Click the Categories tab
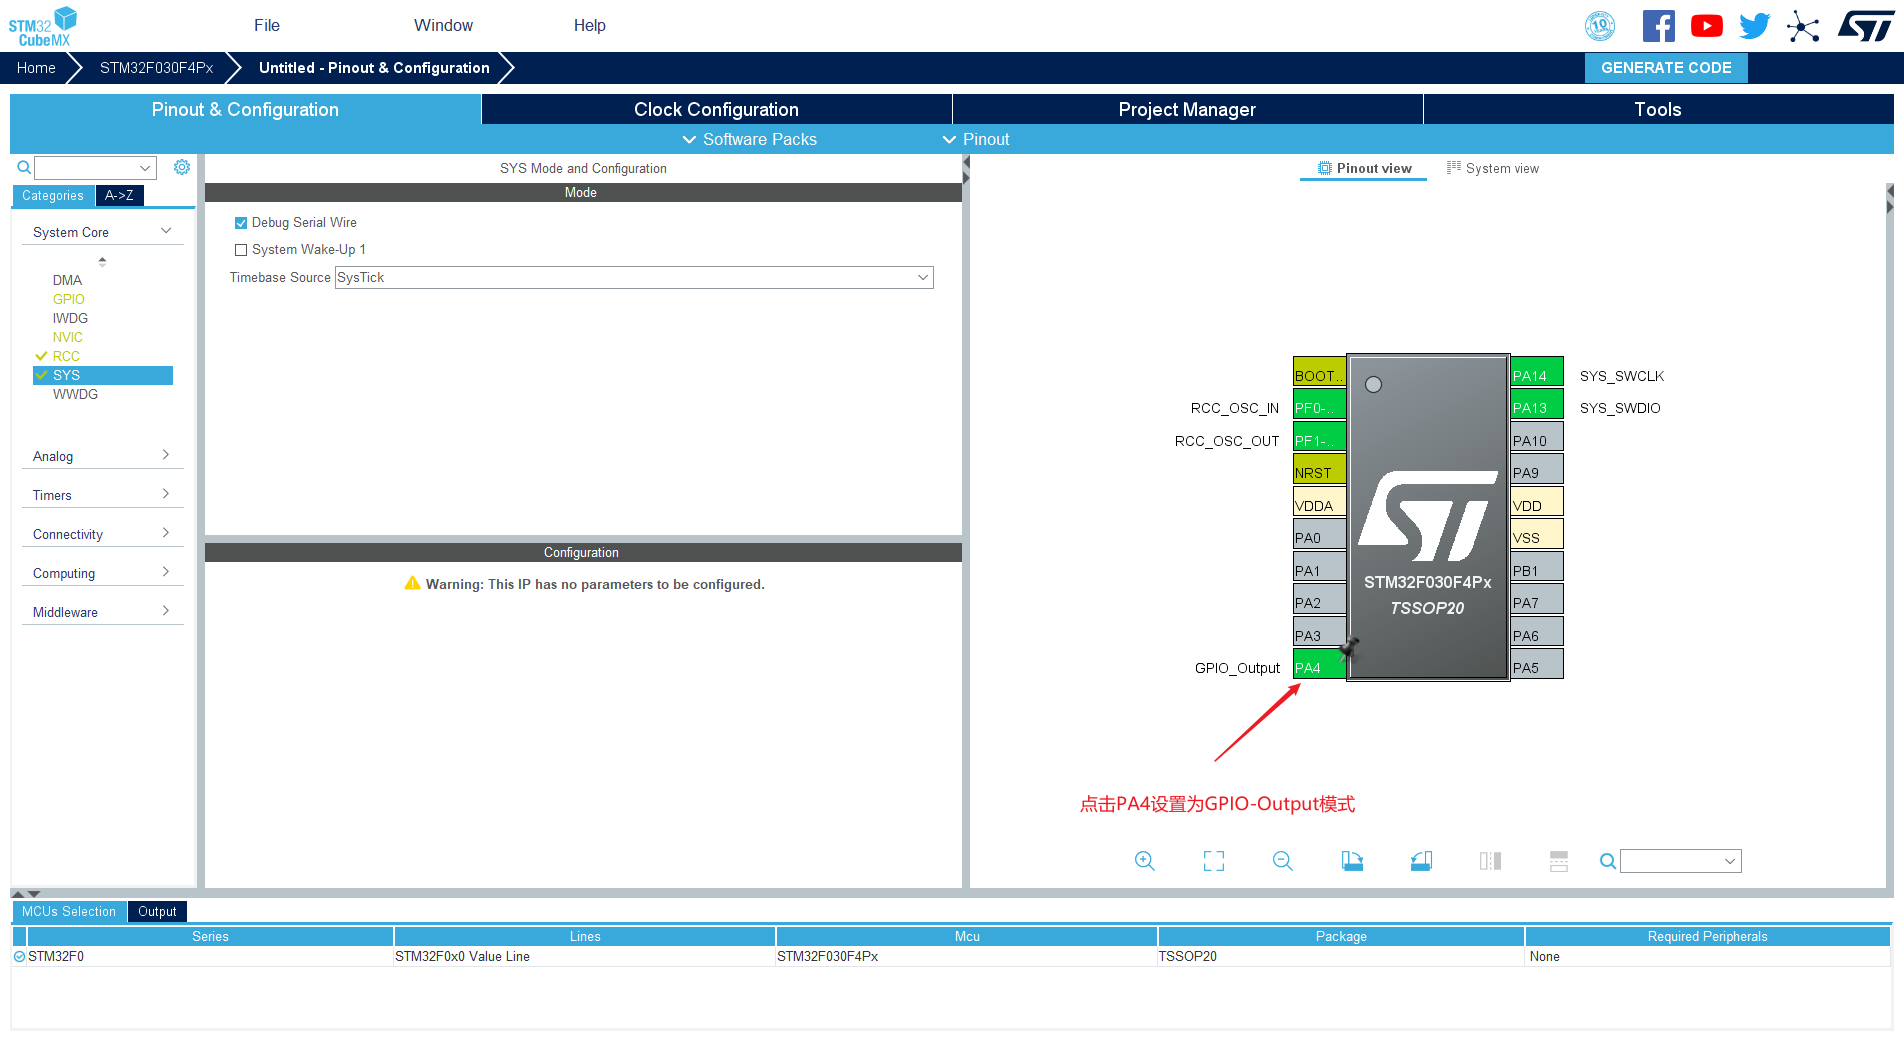The image size is (1904, 1041). pos(53,196)
